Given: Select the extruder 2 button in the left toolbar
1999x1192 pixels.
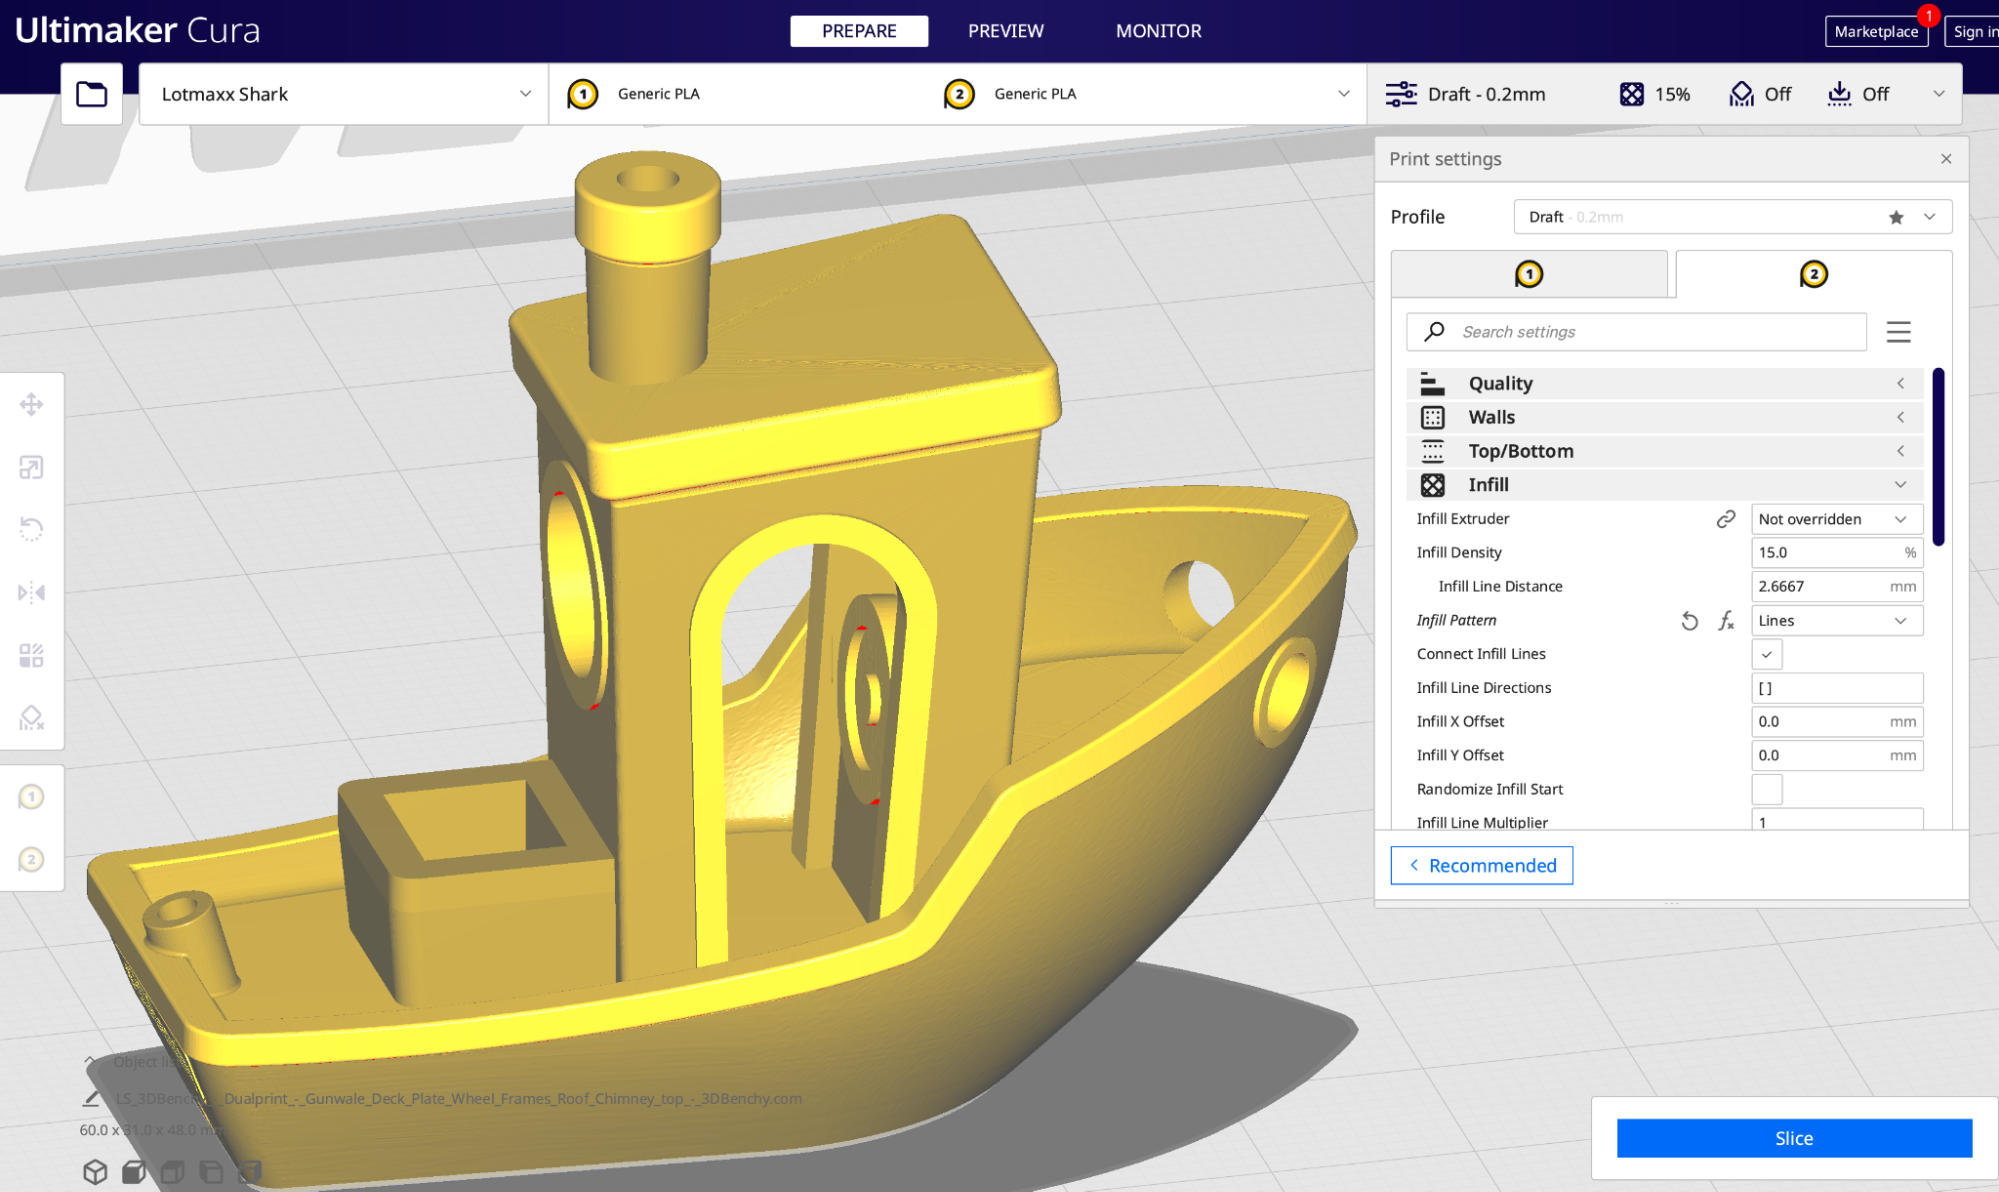Looking at the screenshot, I should click(31, 859).
